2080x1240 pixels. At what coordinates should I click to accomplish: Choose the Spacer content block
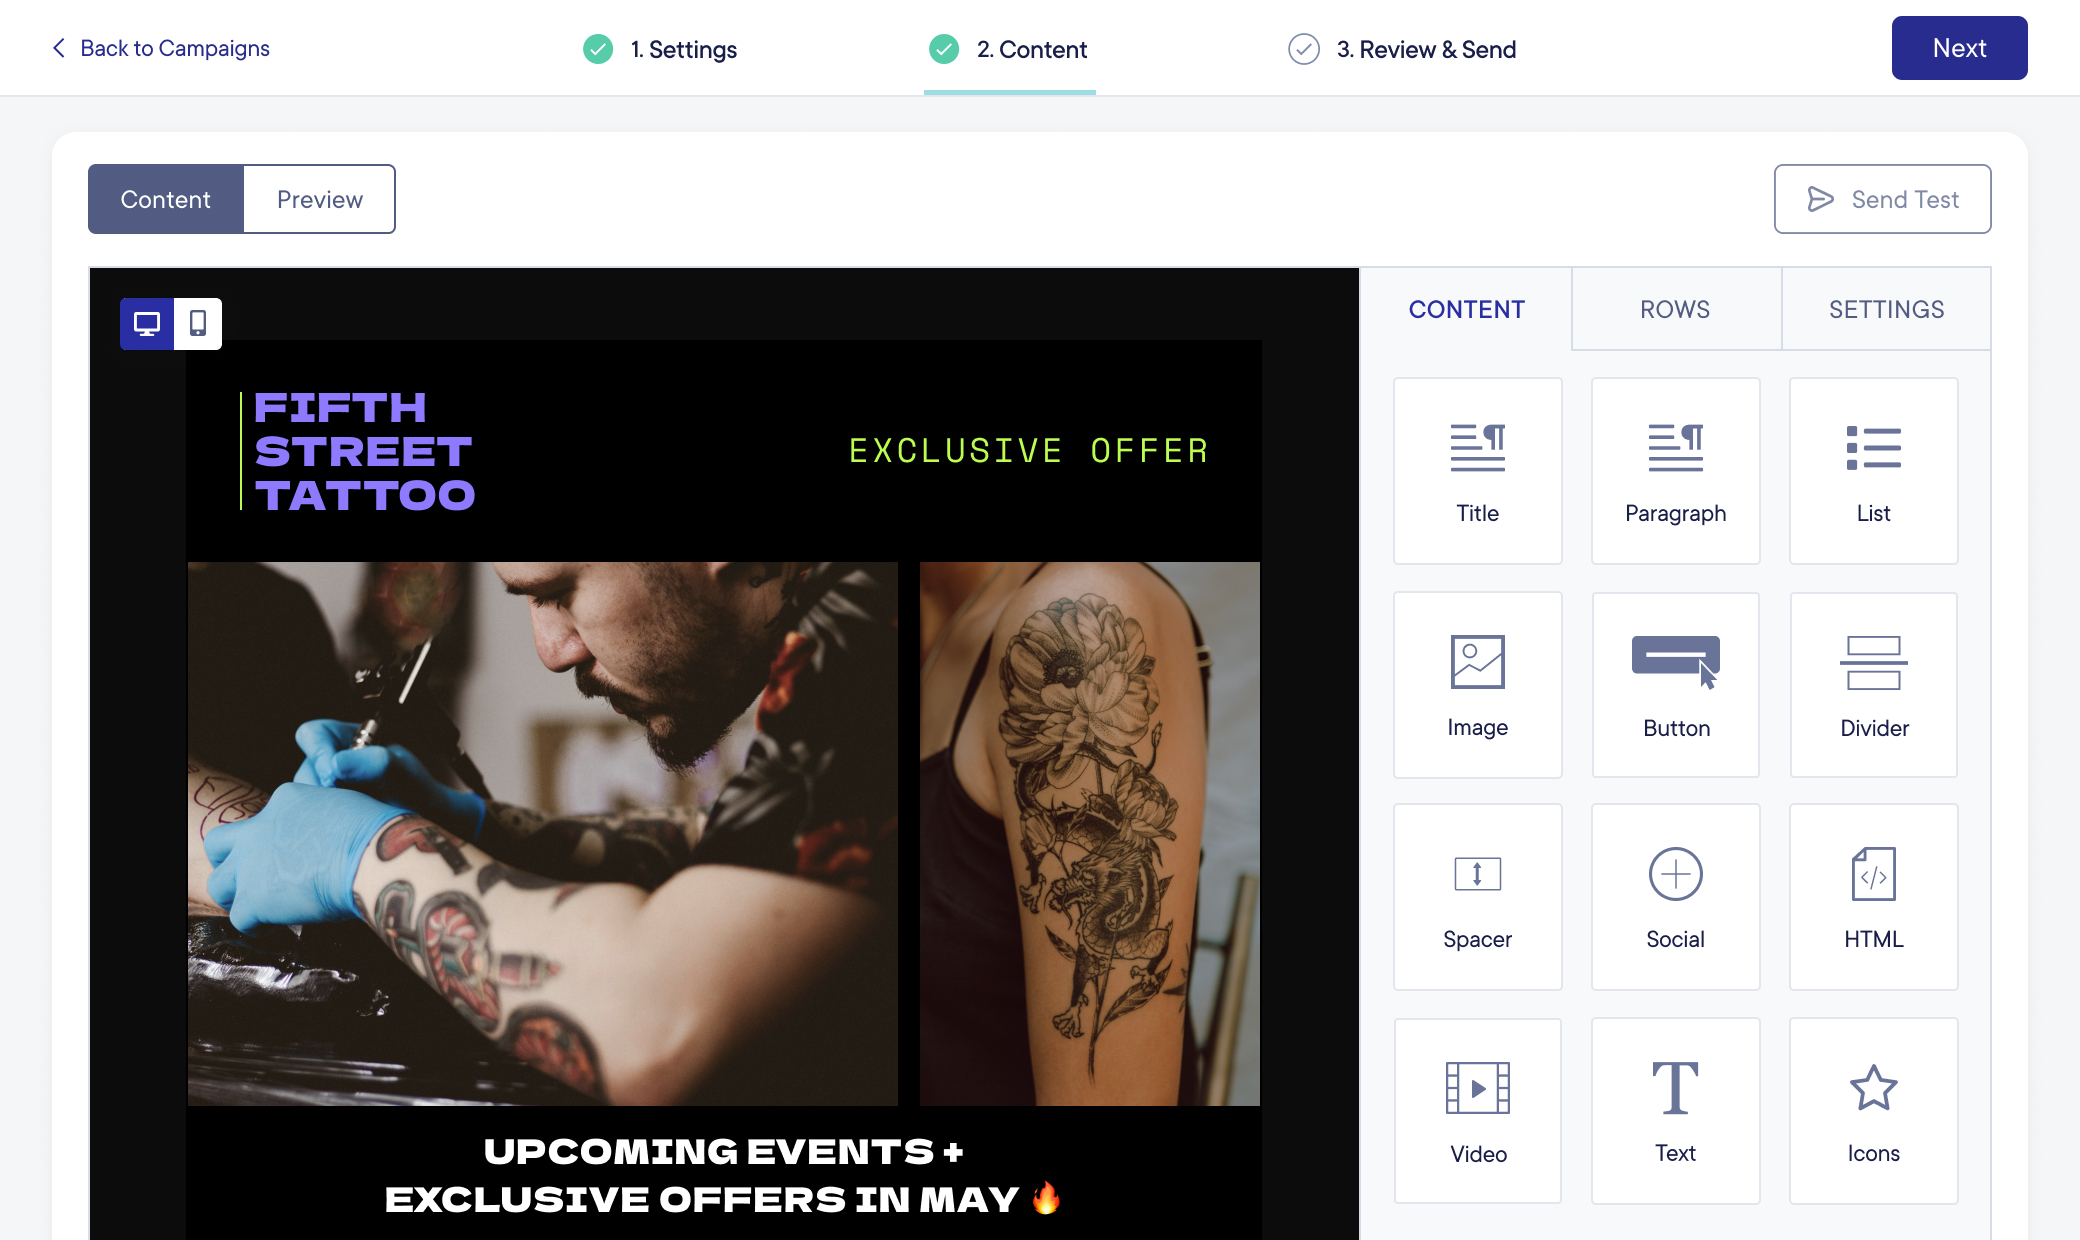[x=1477, y=897]
